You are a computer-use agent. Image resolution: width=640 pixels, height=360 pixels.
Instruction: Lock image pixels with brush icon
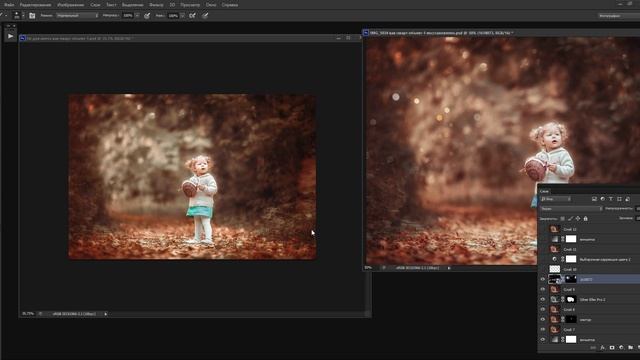(570, 219)
